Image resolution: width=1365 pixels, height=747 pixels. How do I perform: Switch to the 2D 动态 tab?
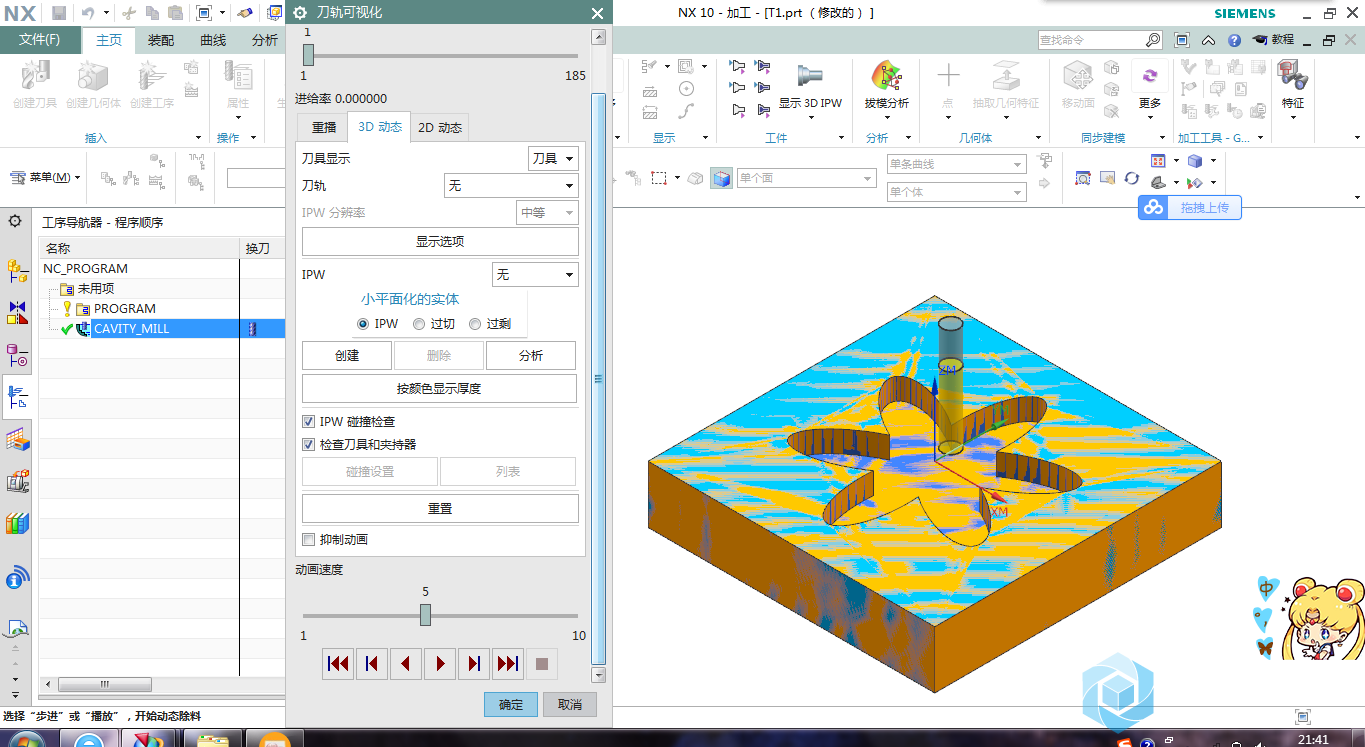440,127
